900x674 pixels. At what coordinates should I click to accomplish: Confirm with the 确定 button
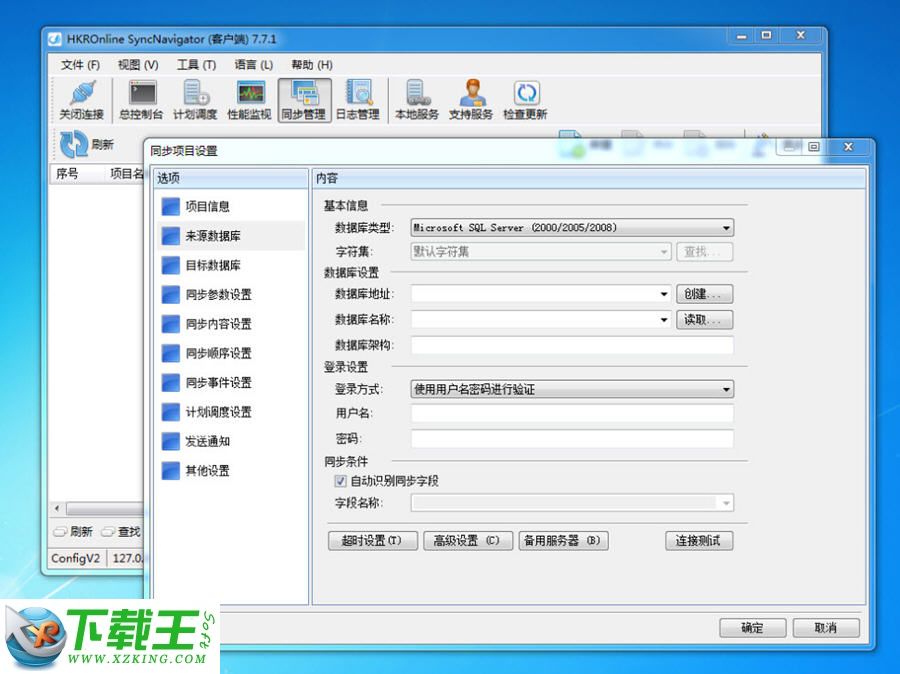click(x=752, y=627)
